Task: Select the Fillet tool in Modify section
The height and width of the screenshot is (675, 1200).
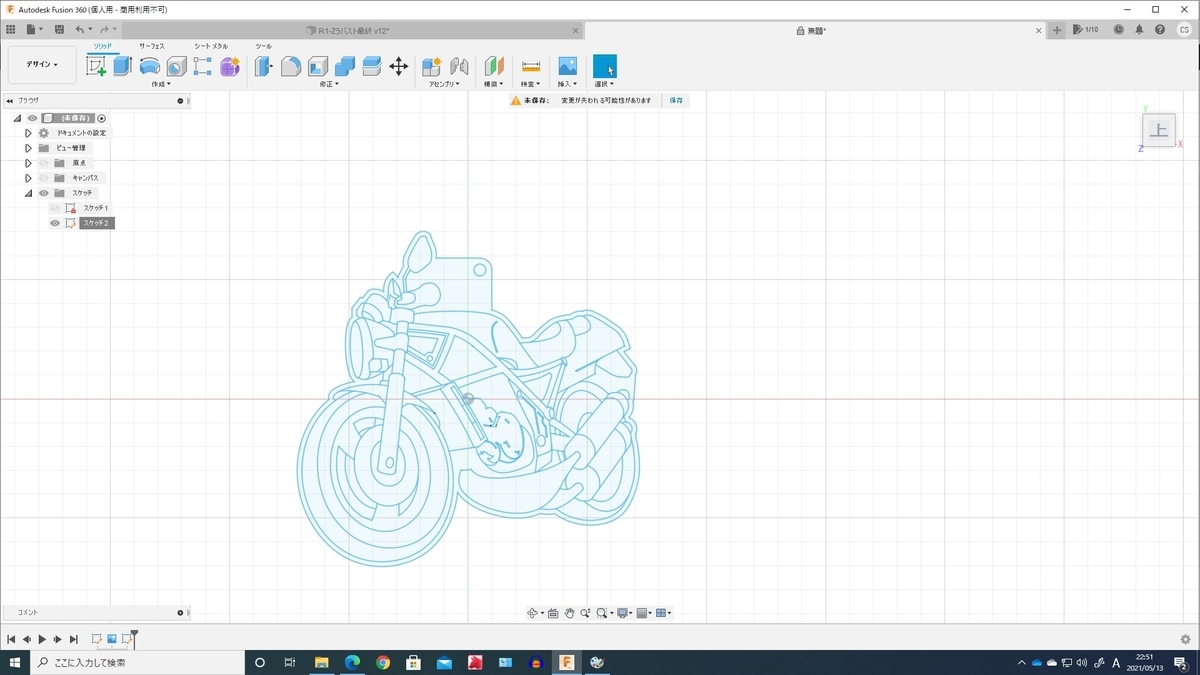Action: point(291,66)
